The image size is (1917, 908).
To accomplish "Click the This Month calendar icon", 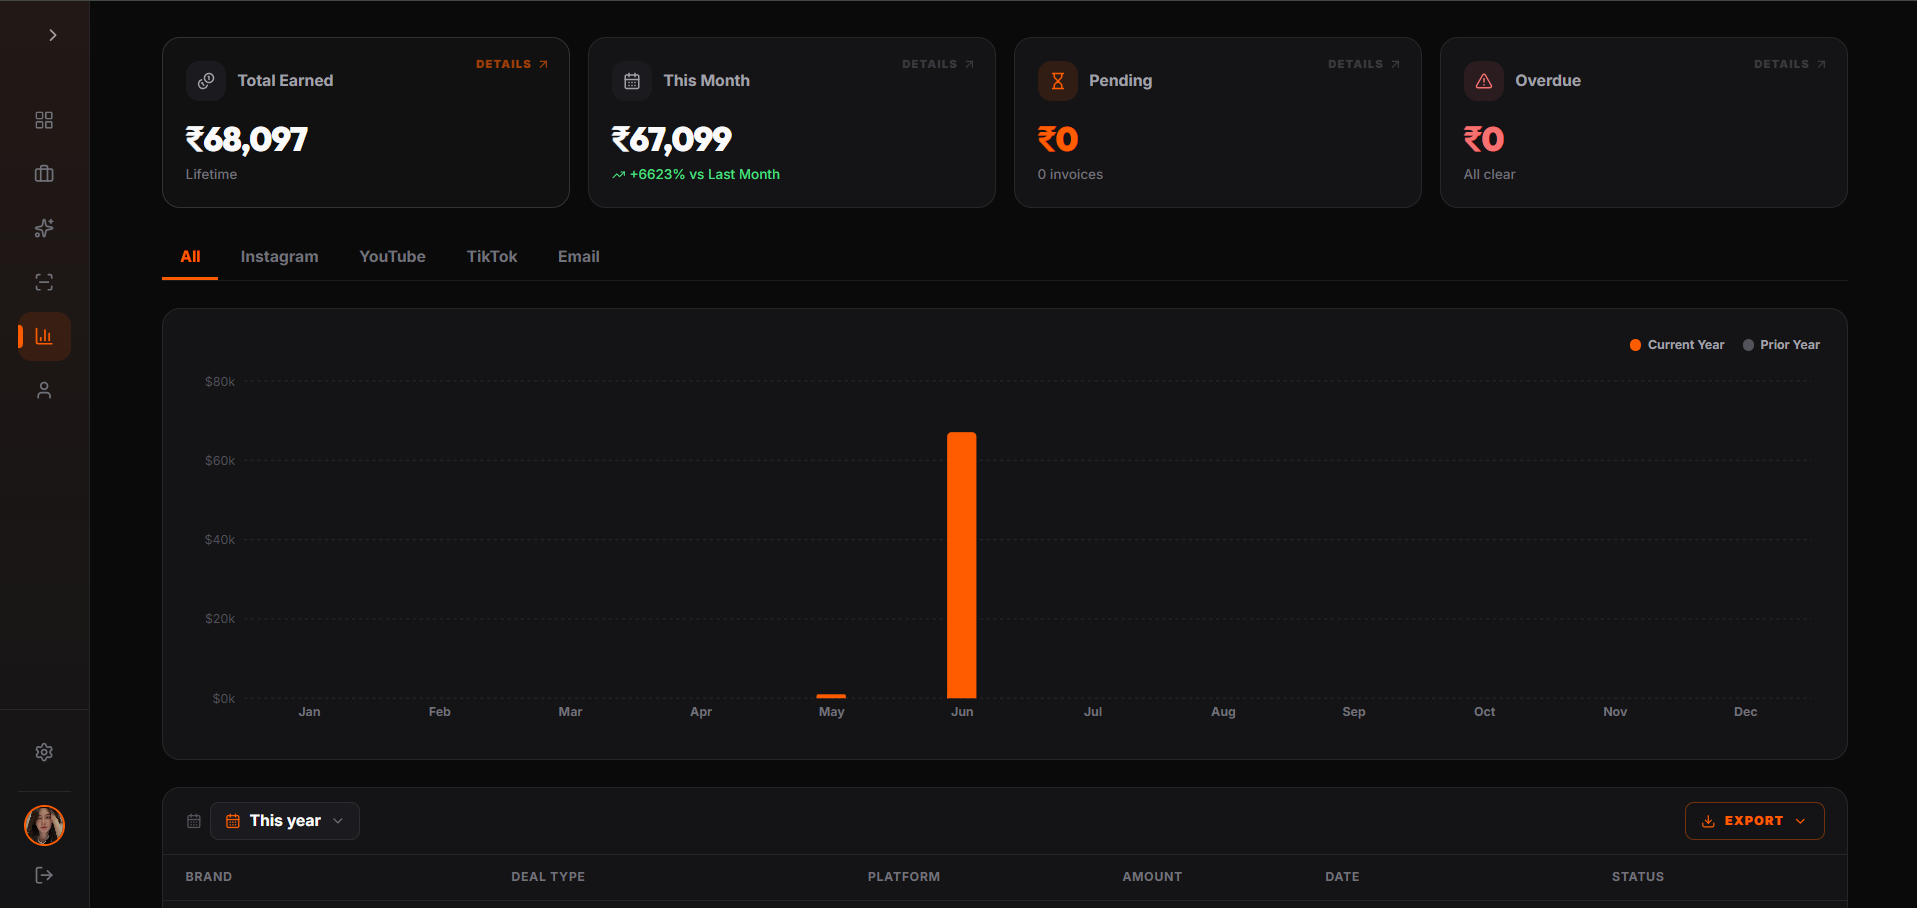I will tap(632, 81).
